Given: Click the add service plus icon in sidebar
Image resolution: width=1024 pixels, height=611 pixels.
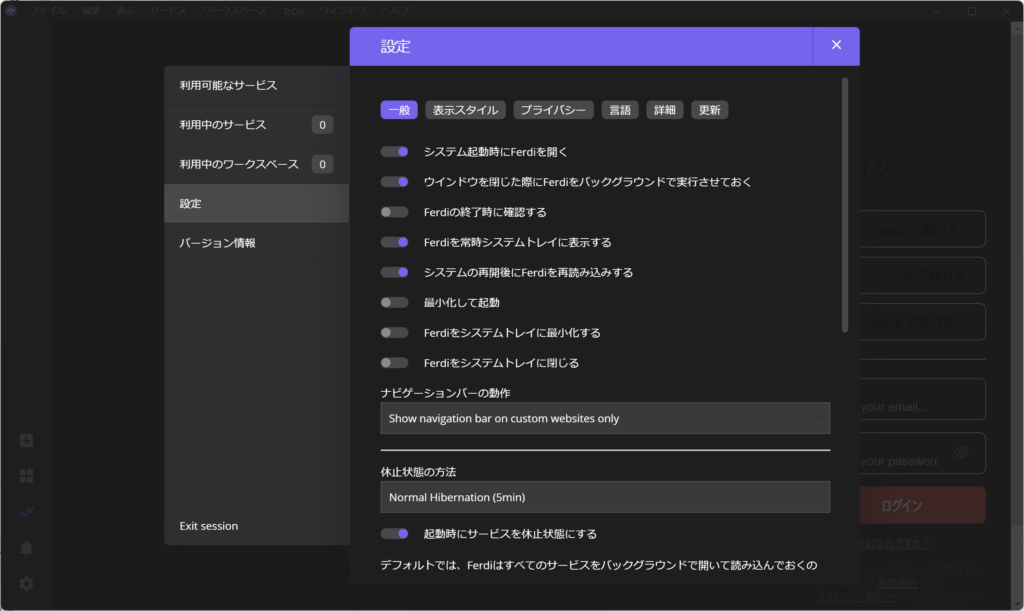Looking at the screenshot, I should (x=26, y=441).
